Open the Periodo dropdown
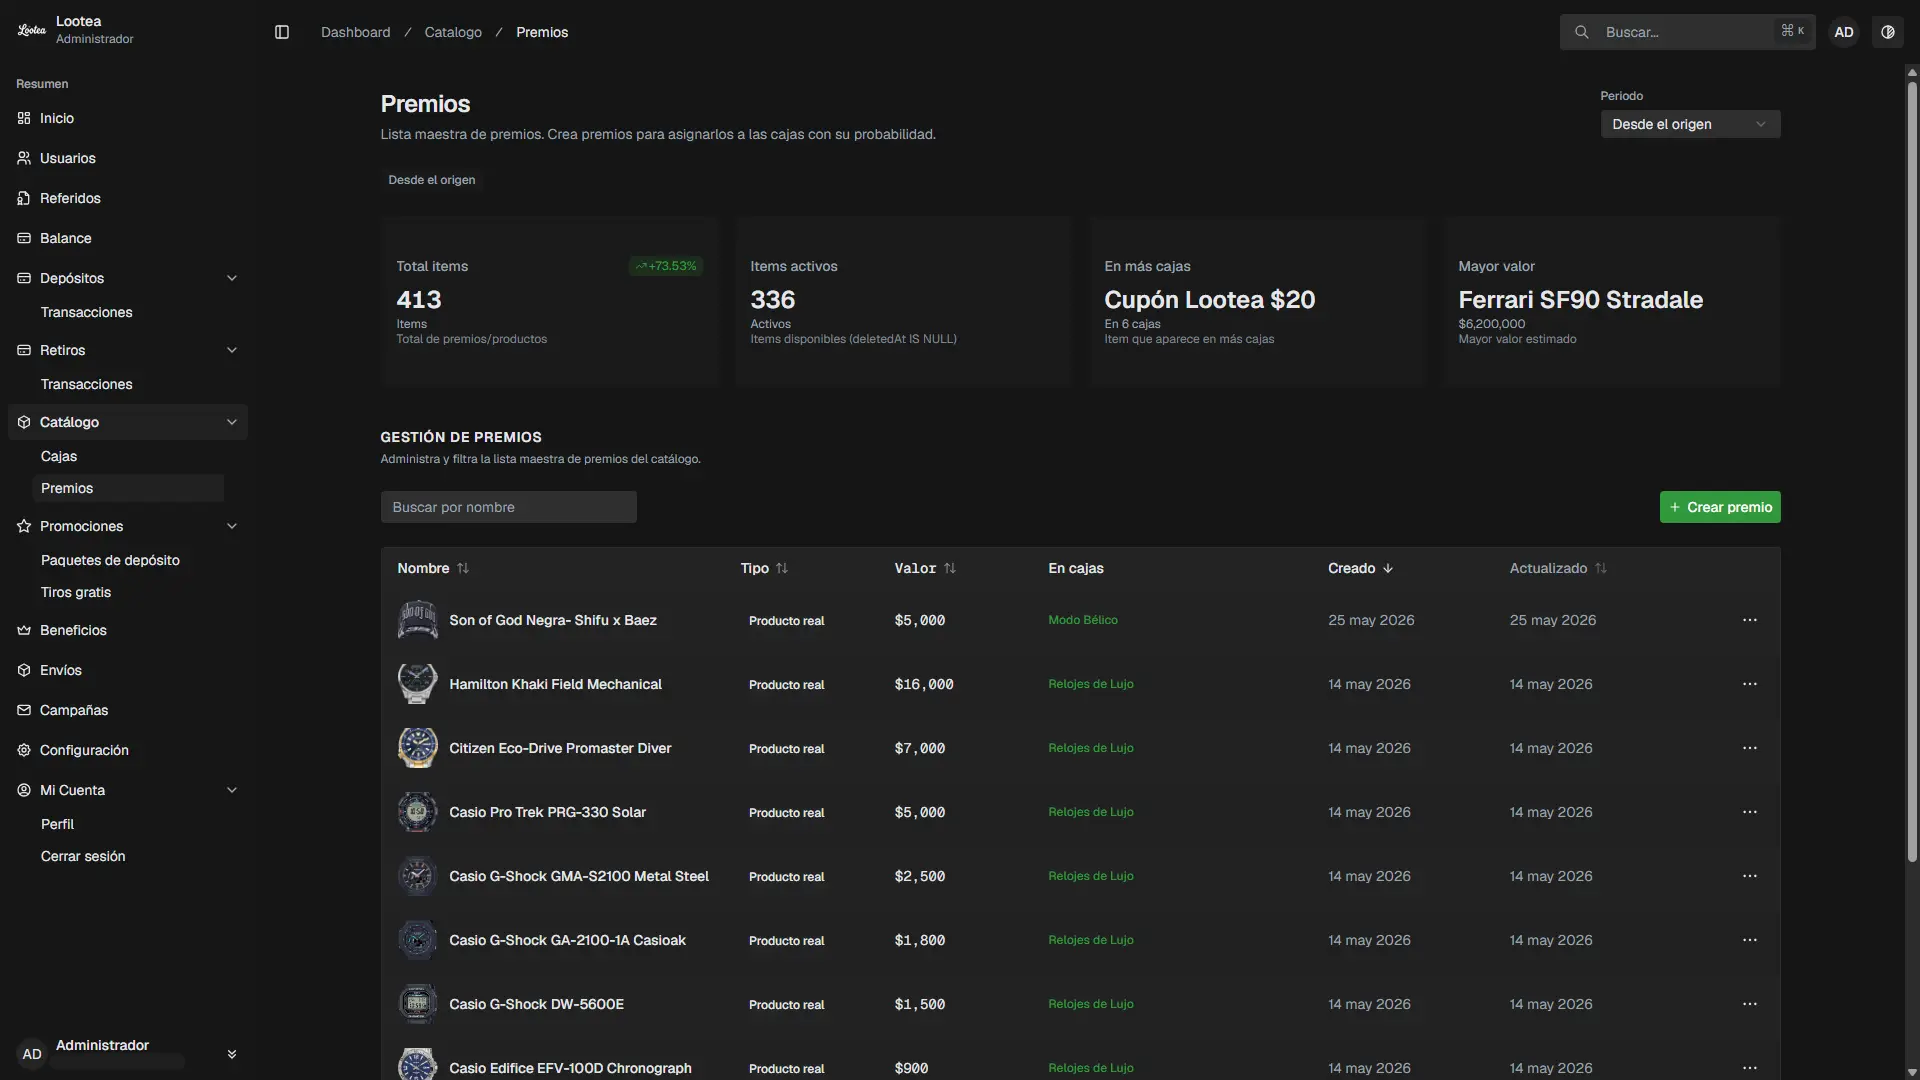This screenshot has height=1080, width=1920. (x=1690, y=124)
